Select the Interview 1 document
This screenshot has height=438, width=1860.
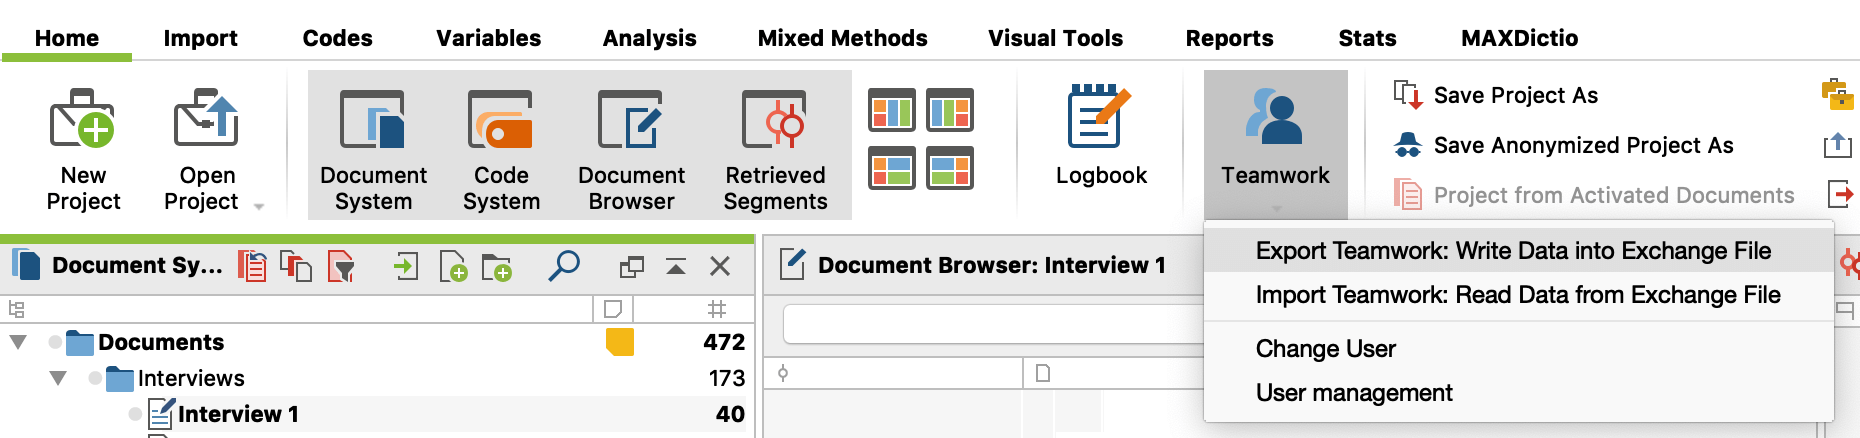coord(238,414)
